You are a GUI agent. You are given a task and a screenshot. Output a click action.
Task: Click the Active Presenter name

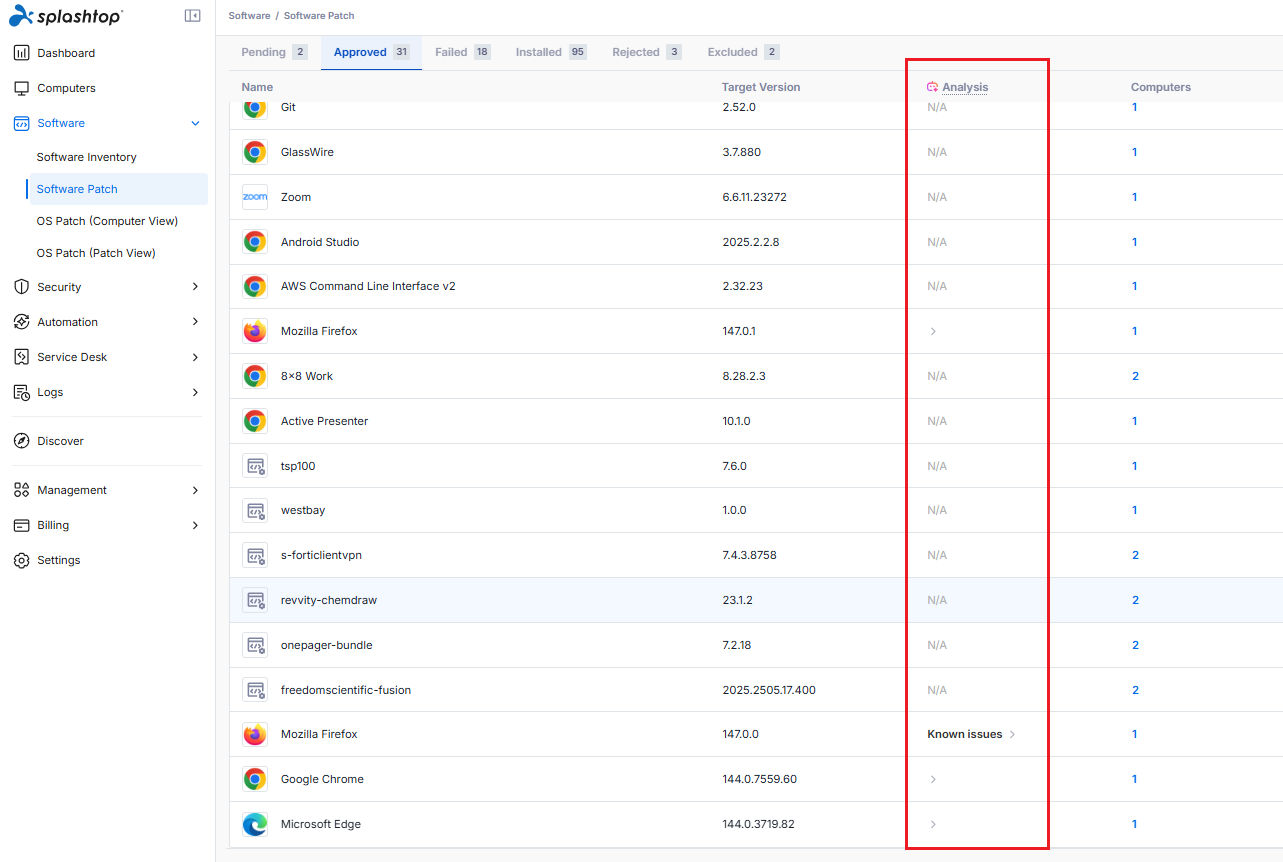tap(324, 421)
